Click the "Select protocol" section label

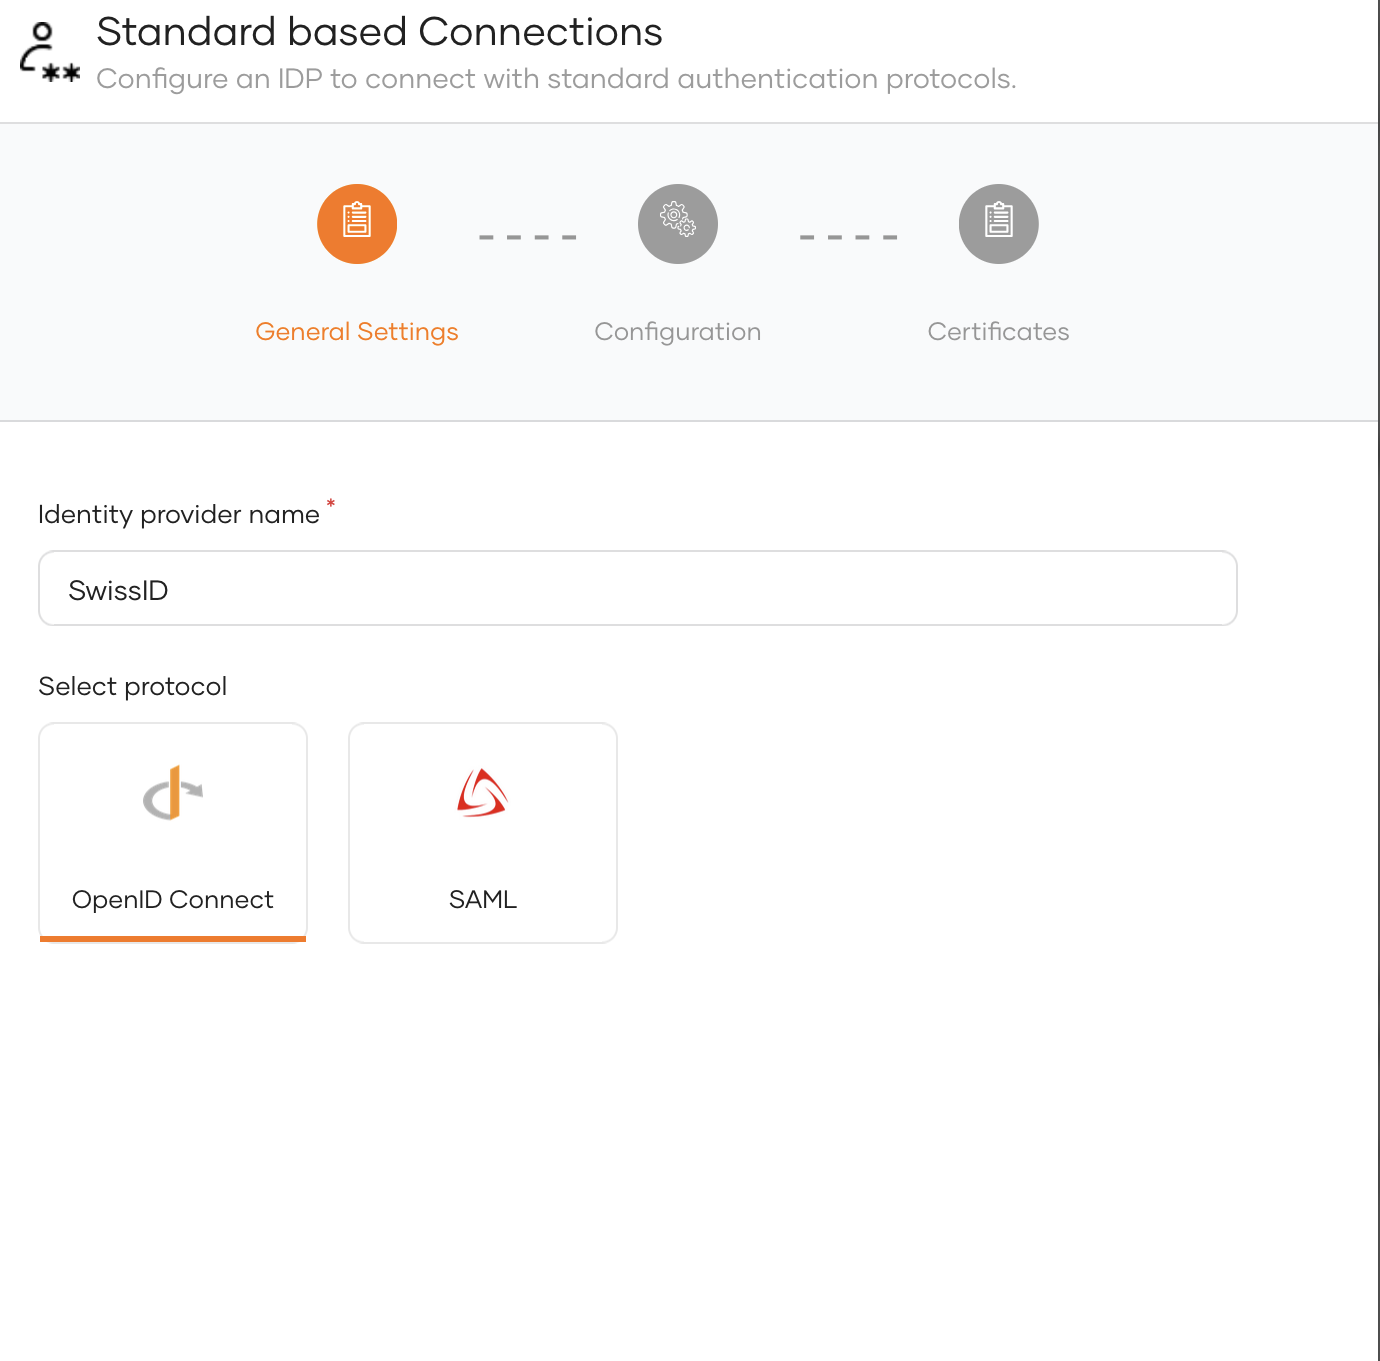click(133, 687)
